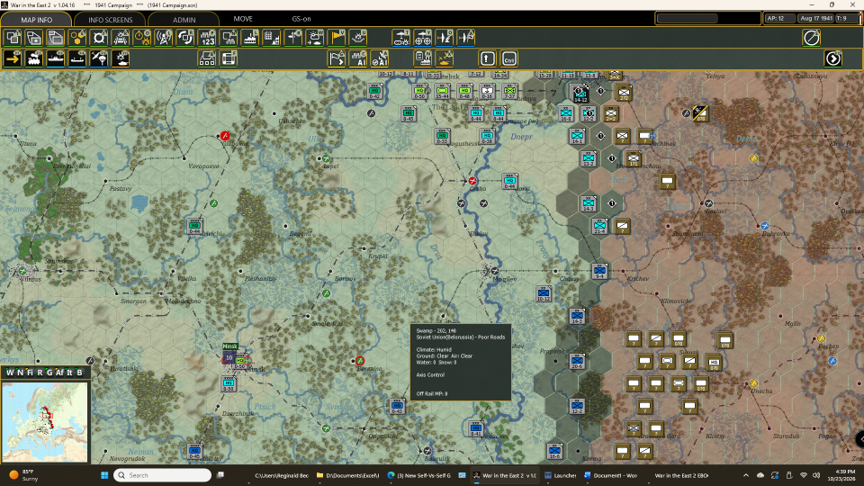Toggle the 'W' minimap filter

(10, 372)
